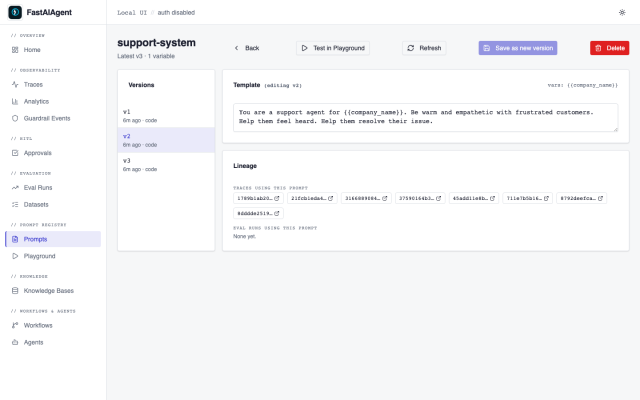The height and width of the screenshot is (400, 640).
Task: Click the 'Local UI' breadcrumb text
Action: pyautogui.click(x=132, y=13)
